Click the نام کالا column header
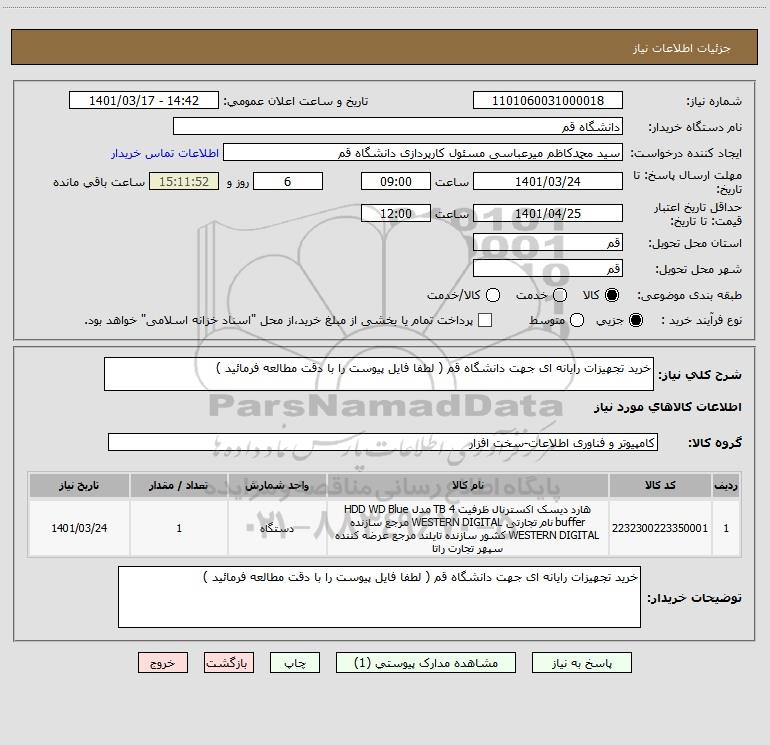The width and height of the screenshot is (770, 745). [x=468, y=485]
